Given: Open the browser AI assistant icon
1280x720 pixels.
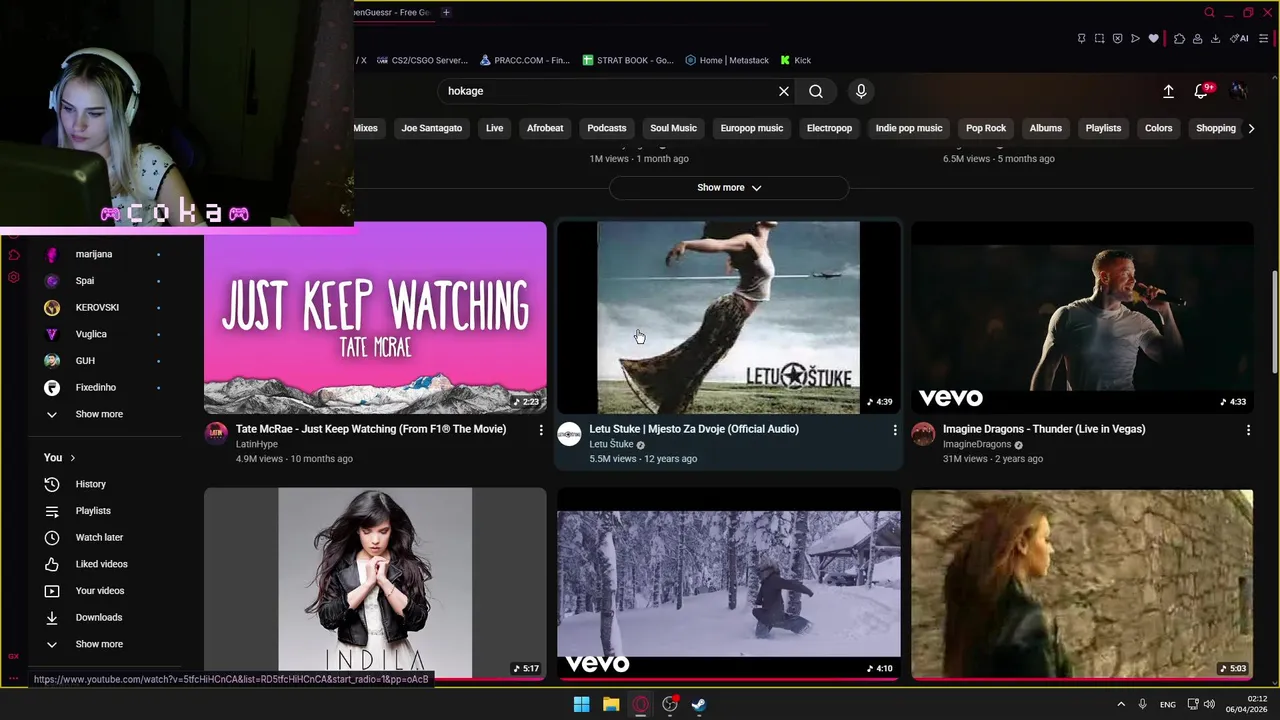Looking at the screenshot, I should tap(1239, 39).
